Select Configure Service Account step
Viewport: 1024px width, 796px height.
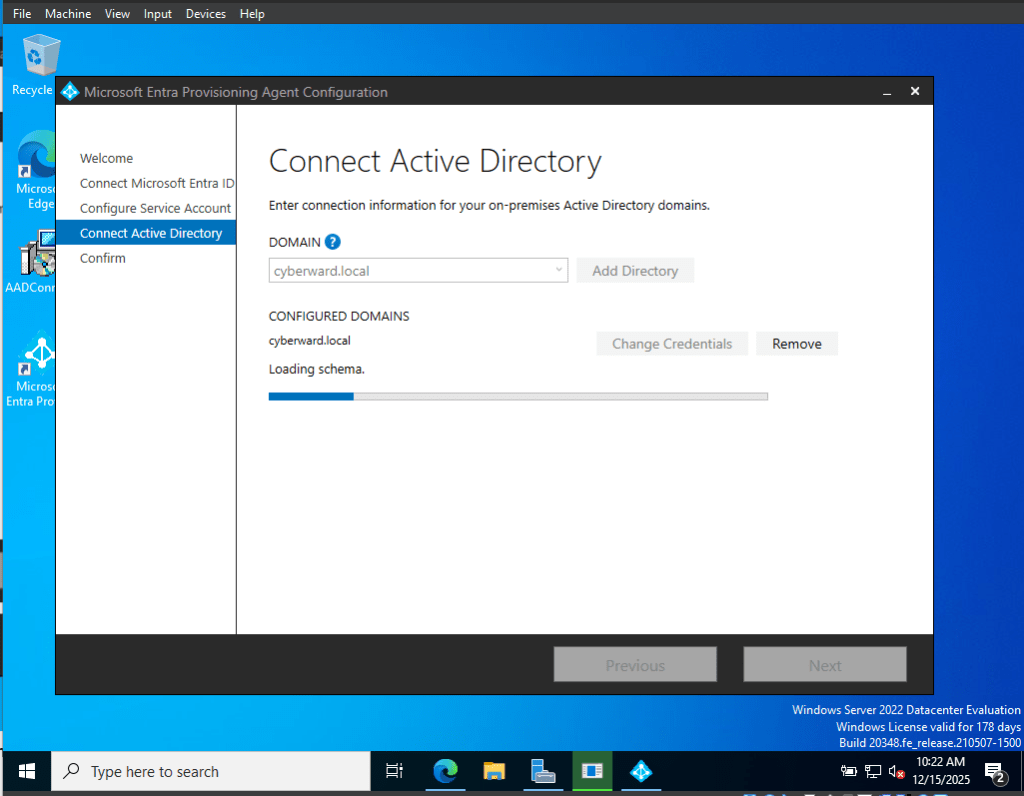[155, 208]
